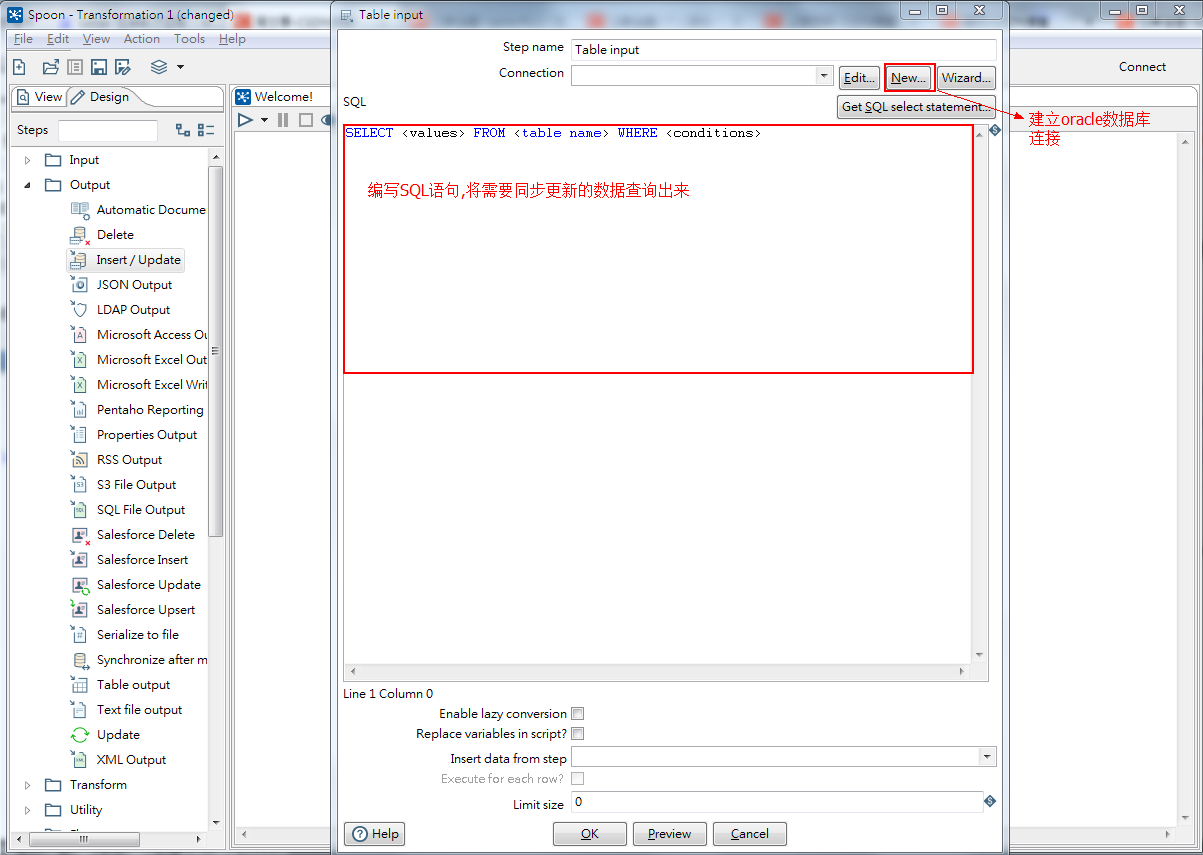This screenshot has width=1203, height=855.
Task: Run the transformation with the play icon
Action: 244,120
